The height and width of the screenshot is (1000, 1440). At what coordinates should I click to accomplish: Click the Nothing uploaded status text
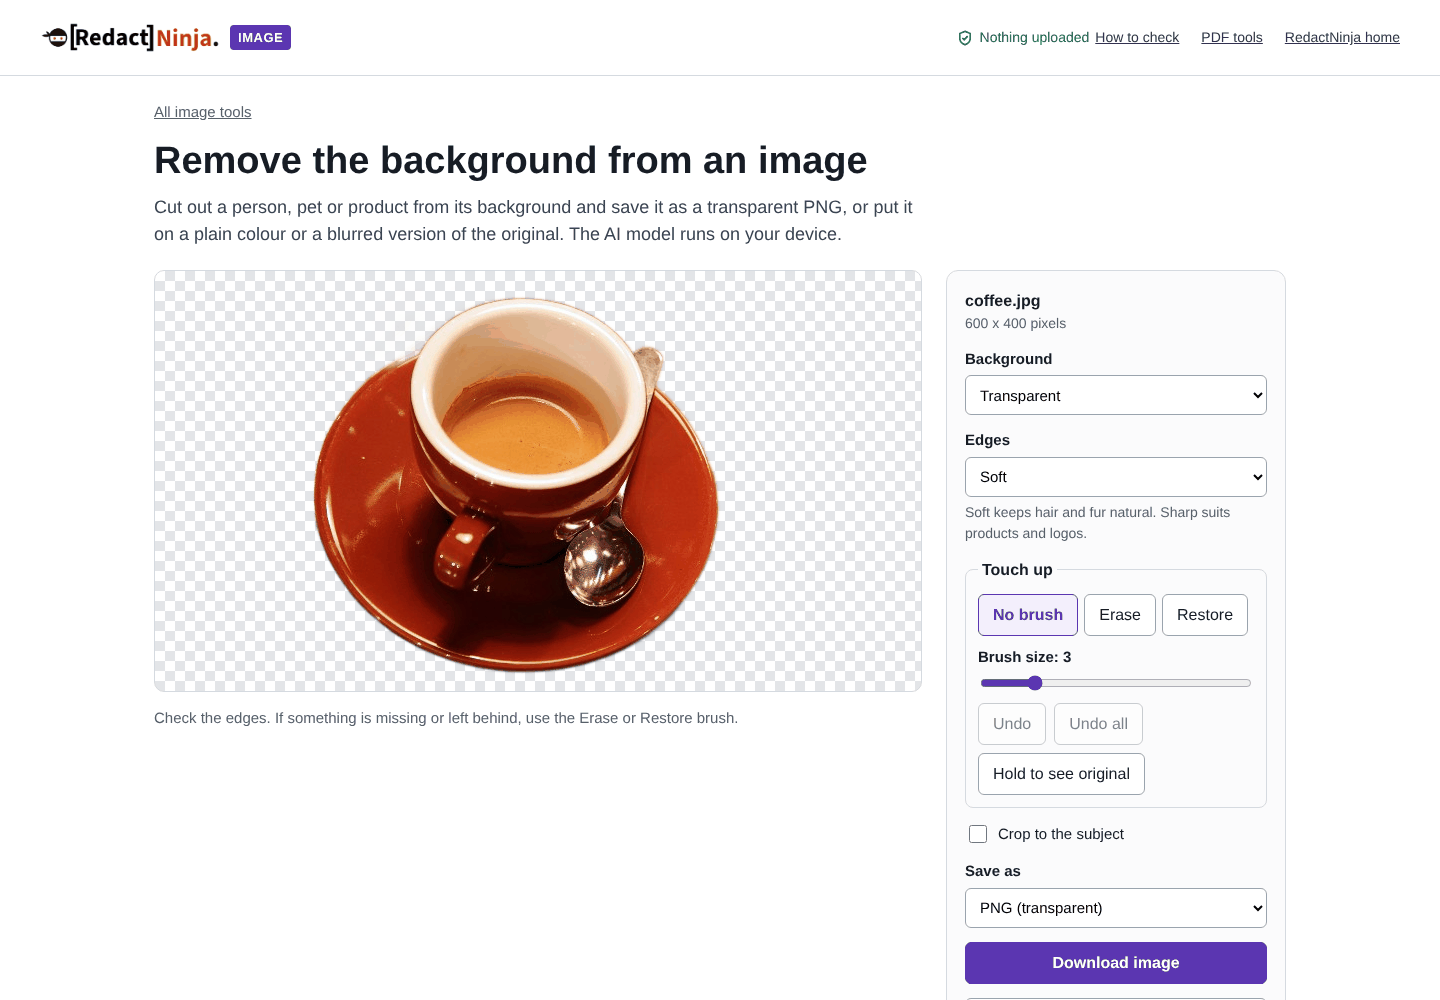point(1034,37)
